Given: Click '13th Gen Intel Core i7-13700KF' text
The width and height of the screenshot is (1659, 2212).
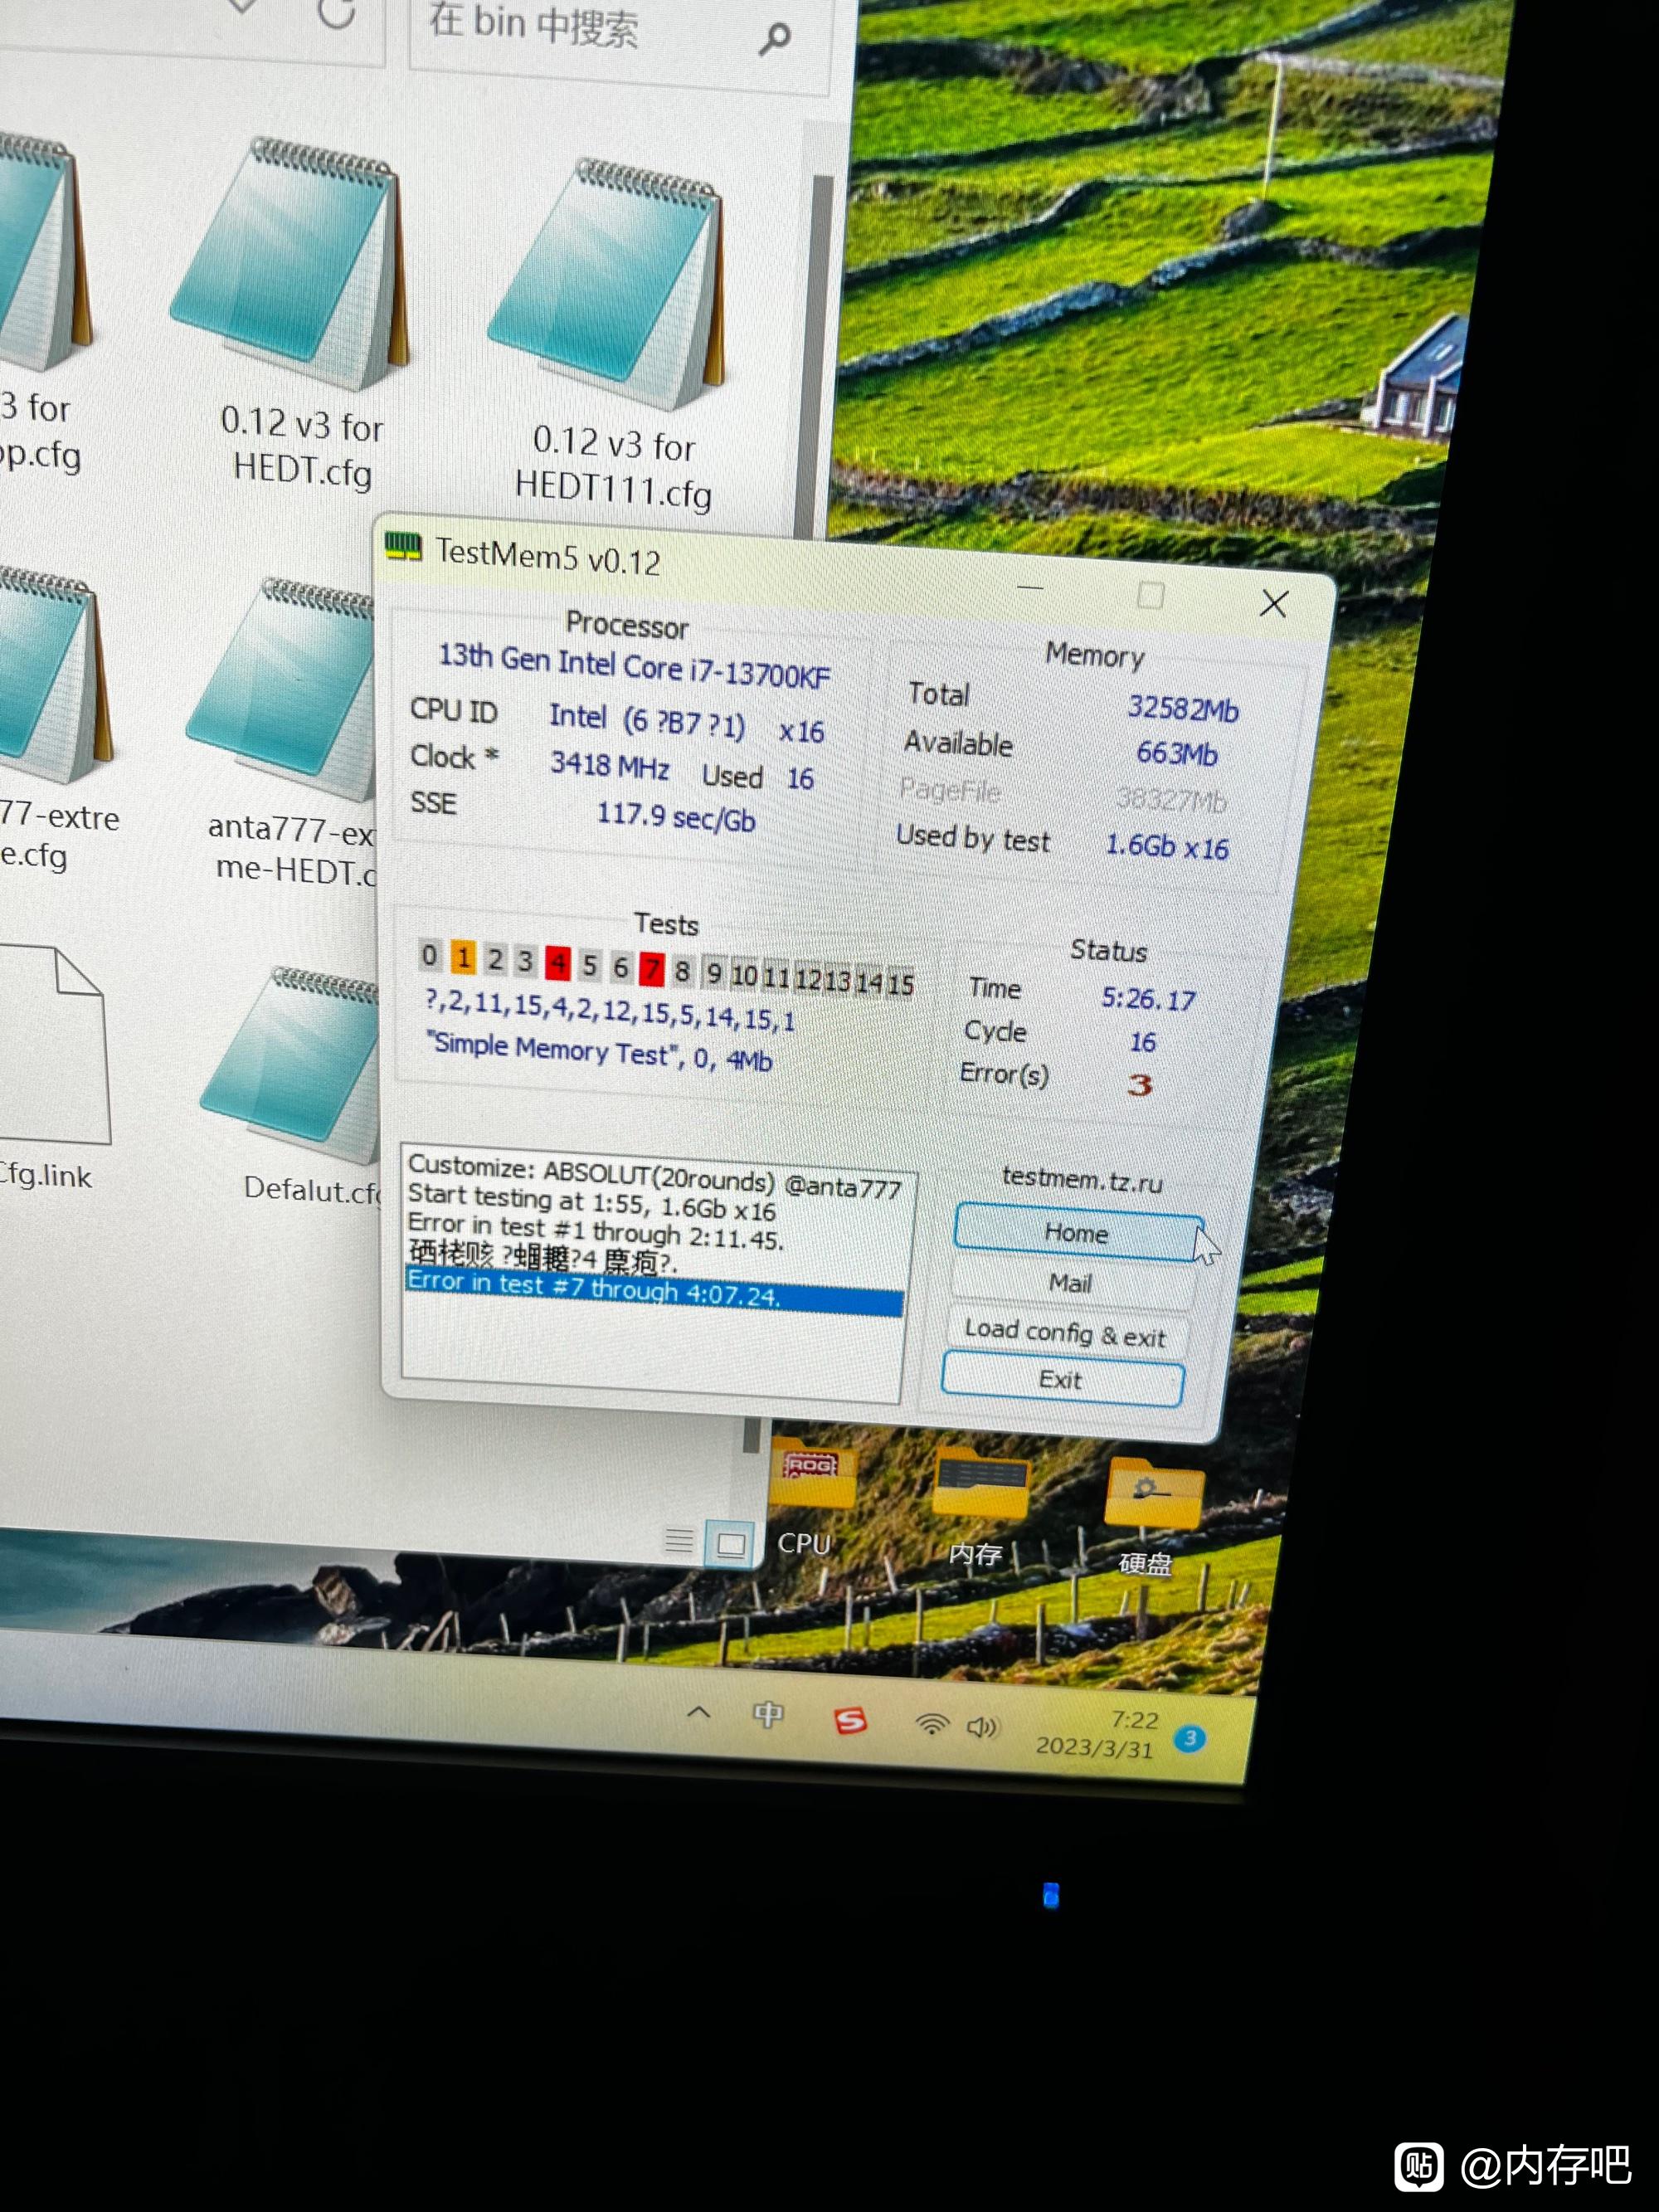Looking at the screenshot, I should click(x=634, y=666).
